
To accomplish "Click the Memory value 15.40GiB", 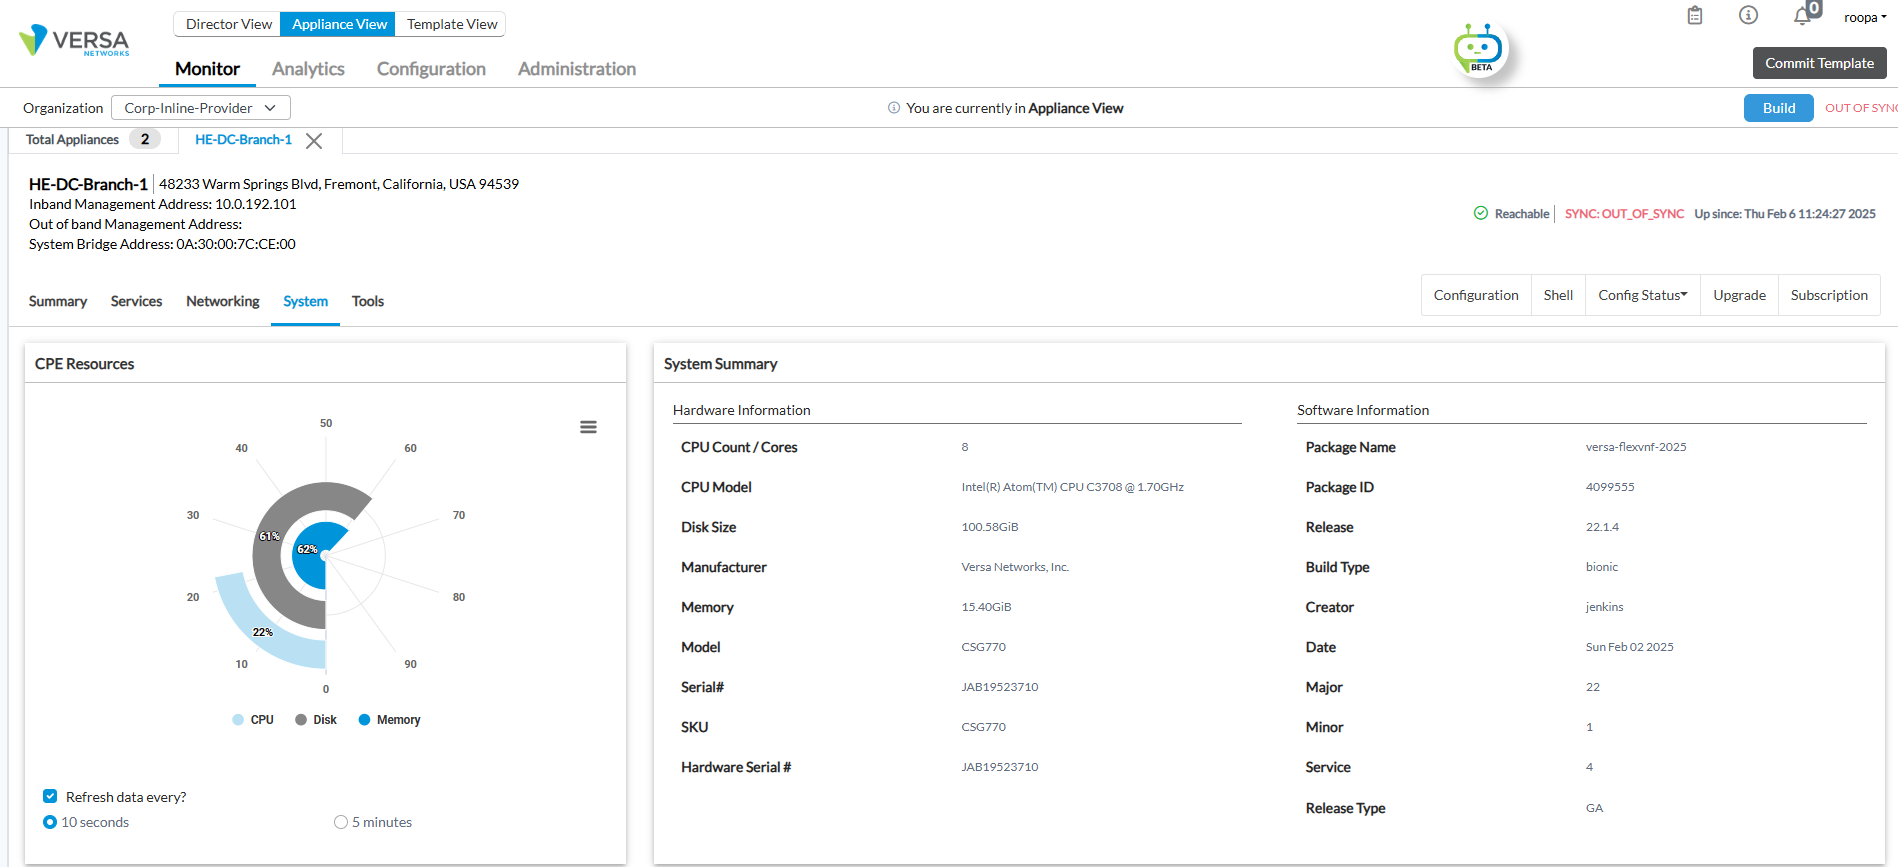I will [x=986, y=607].
